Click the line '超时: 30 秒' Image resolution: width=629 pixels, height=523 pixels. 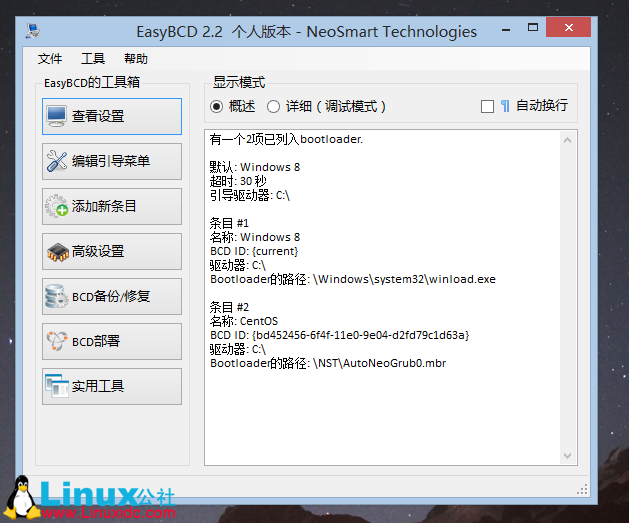click(238, 181)
